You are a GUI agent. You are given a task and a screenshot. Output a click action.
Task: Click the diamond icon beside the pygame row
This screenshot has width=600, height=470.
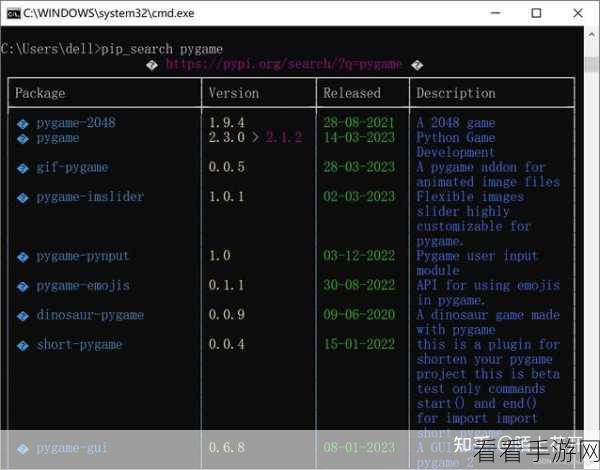pyautogui.click(x=23, y=139)
